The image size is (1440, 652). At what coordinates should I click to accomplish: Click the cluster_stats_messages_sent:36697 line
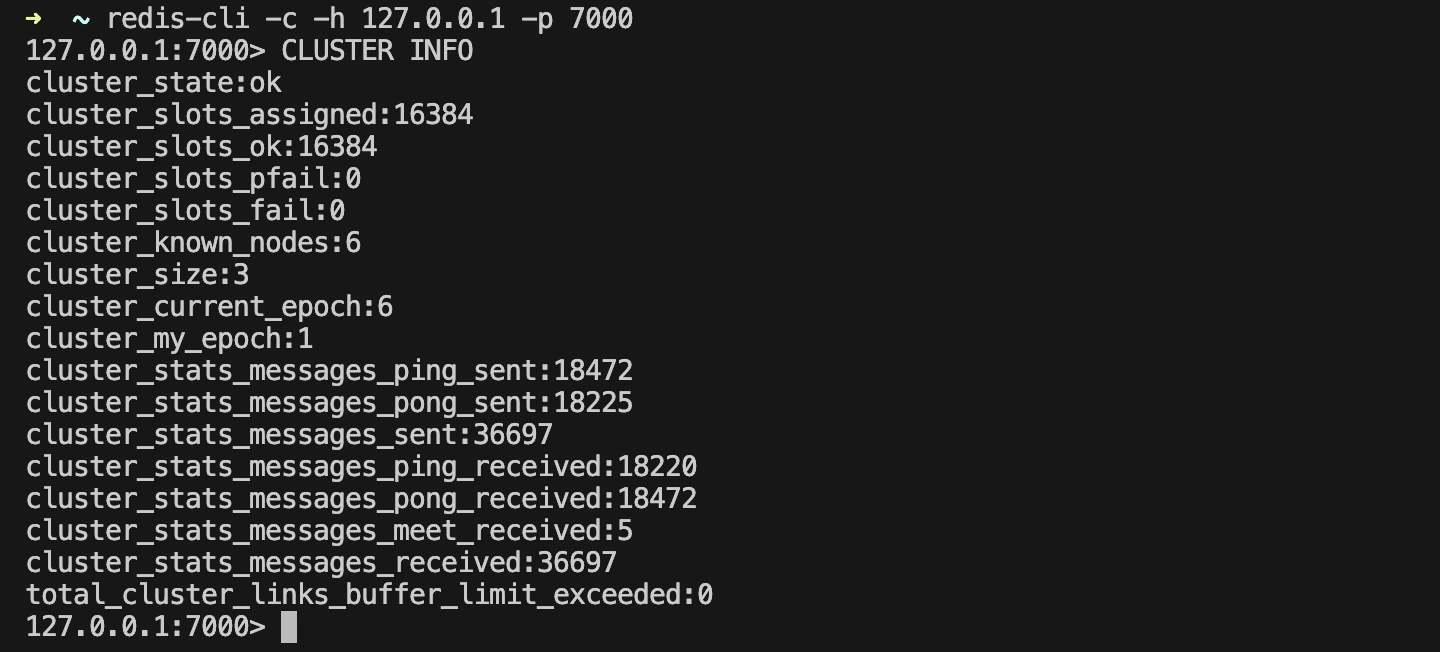pos(289,435)
